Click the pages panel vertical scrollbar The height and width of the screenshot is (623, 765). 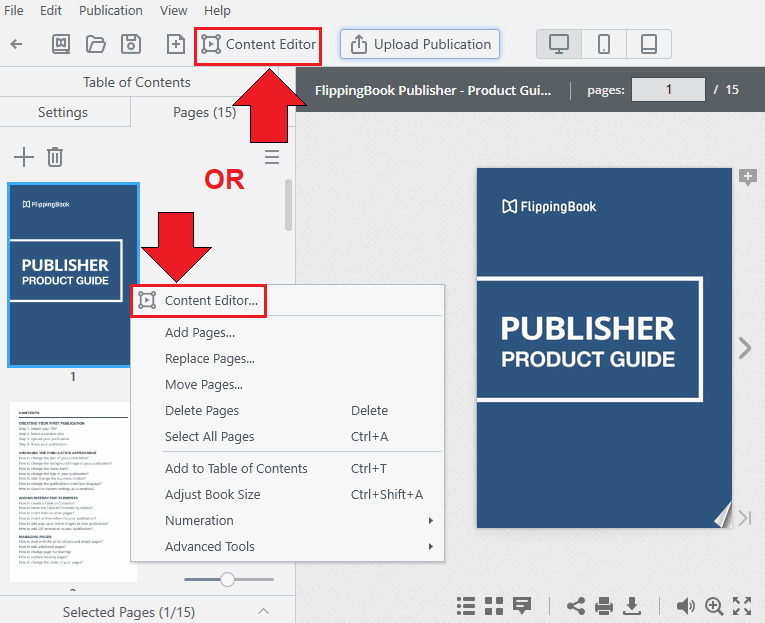tap(288, 205)
